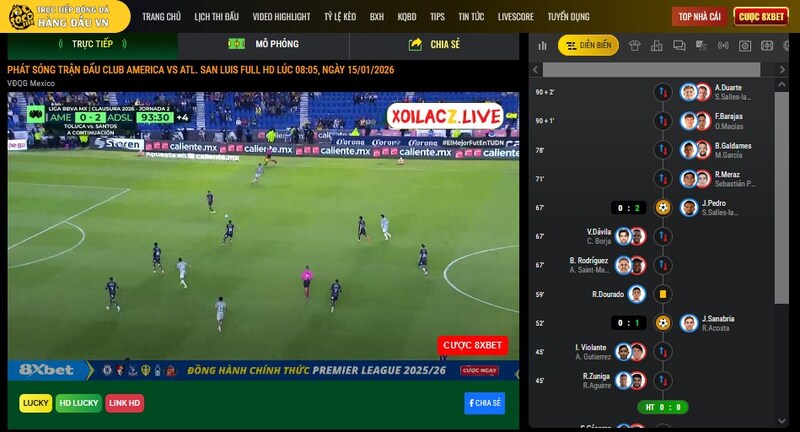
Task: Click the blue Facebook Chia Sẻ button
Action: pos(484,403)
